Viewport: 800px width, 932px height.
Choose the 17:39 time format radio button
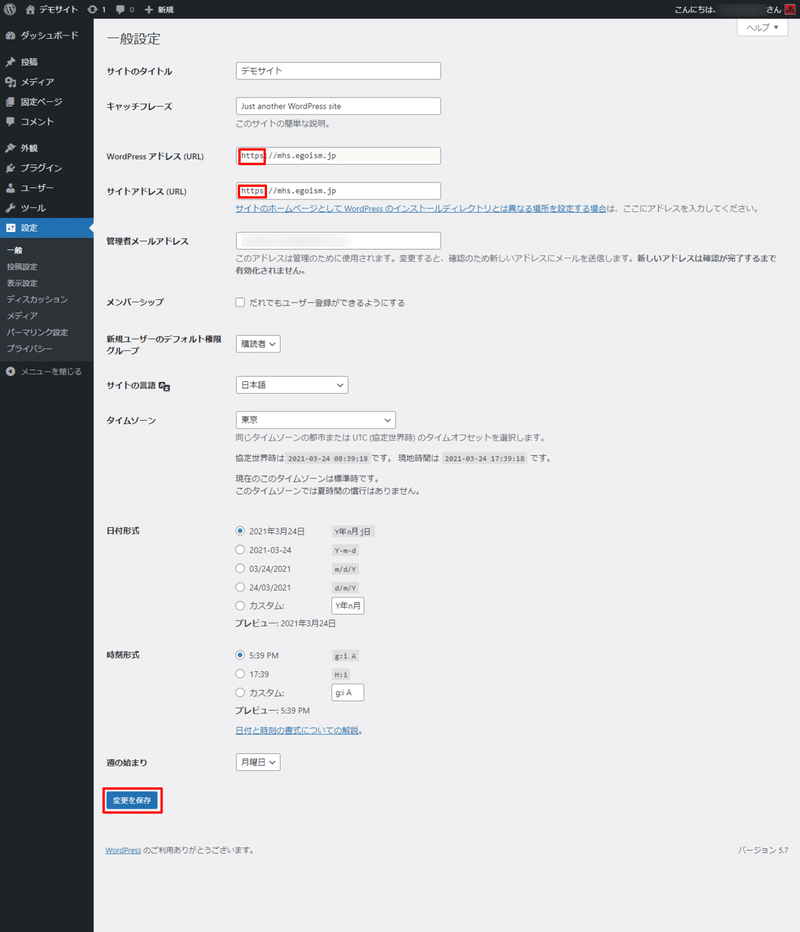pos(239,674)
